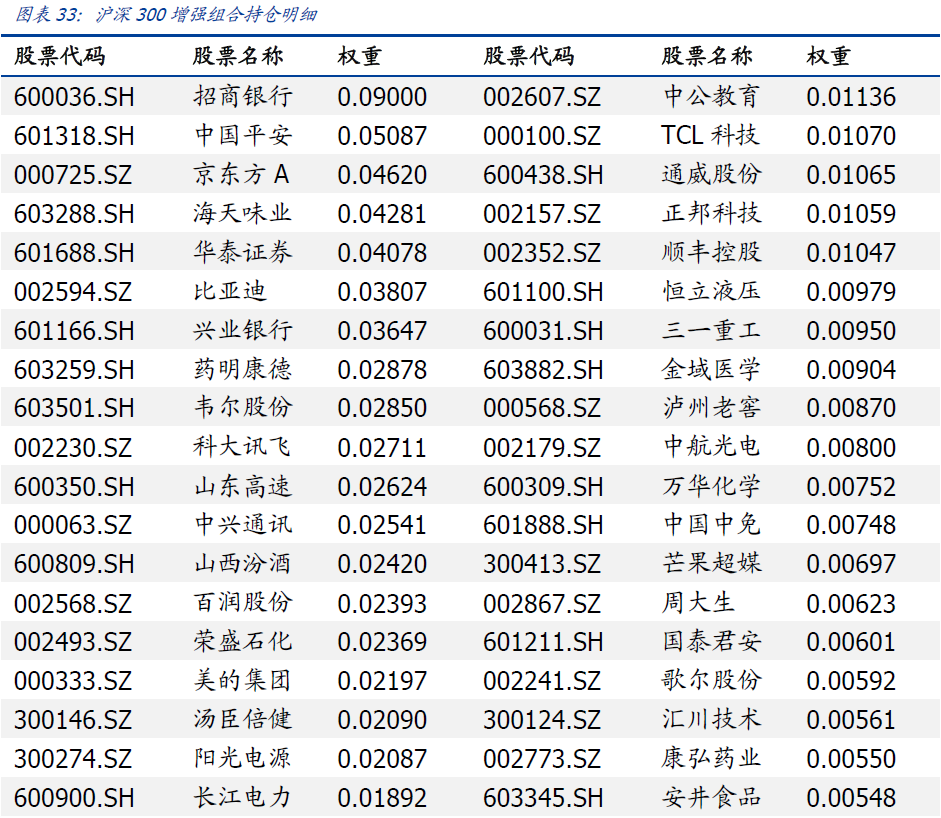
Task: Select stock name 山西汾酒
Action: coord(243,564)
